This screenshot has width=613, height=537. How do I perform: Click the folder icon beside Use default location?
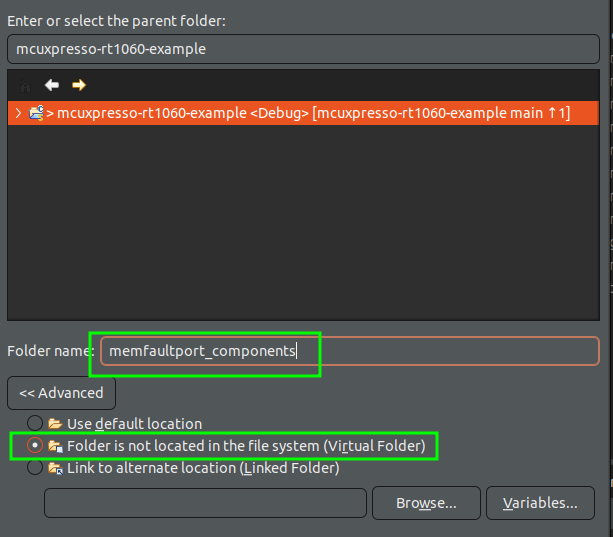pyautogui.click(x=55, y=424)
